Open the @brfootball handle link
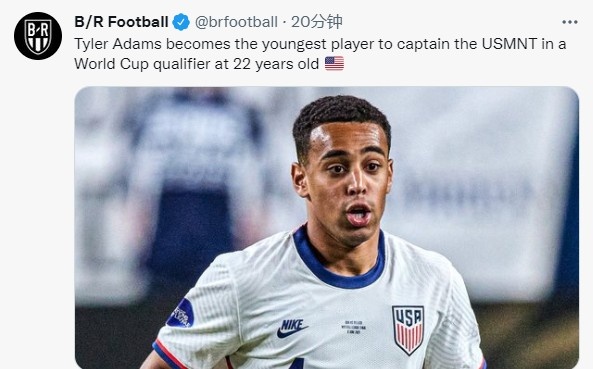This screenshot has height=369, width=593. pos(236,22)
